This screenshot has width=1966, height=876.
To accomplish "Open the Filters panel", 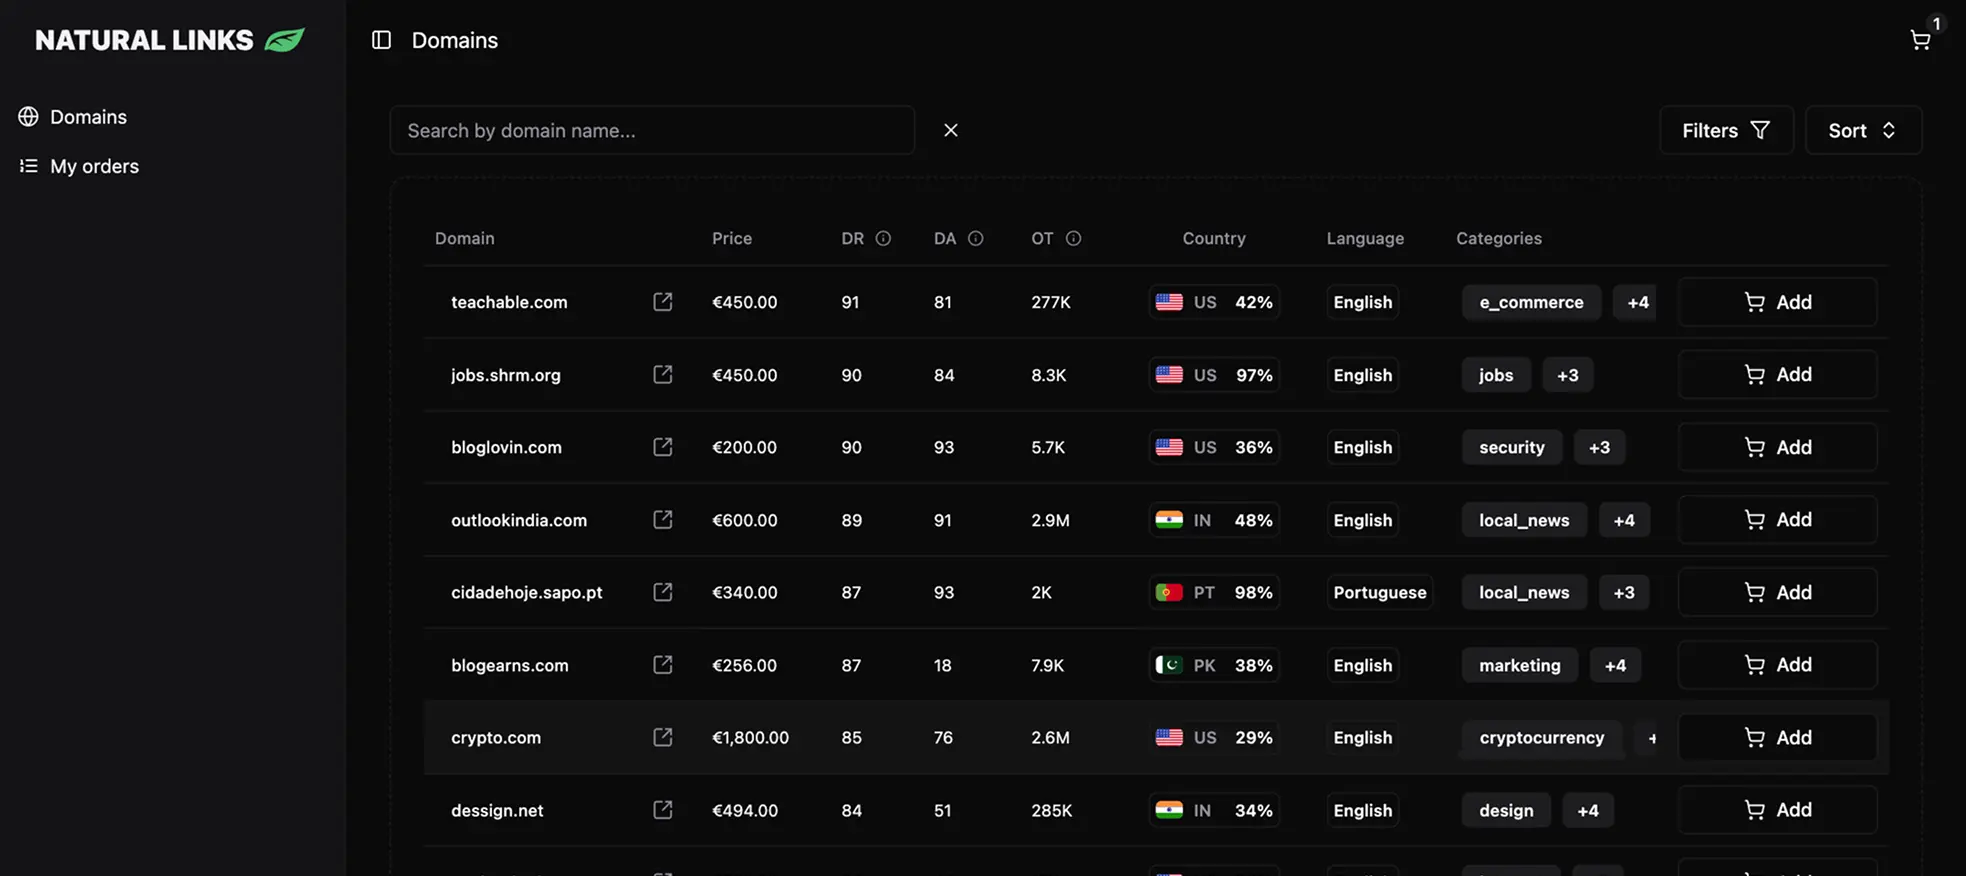I will coord(1726,130).
